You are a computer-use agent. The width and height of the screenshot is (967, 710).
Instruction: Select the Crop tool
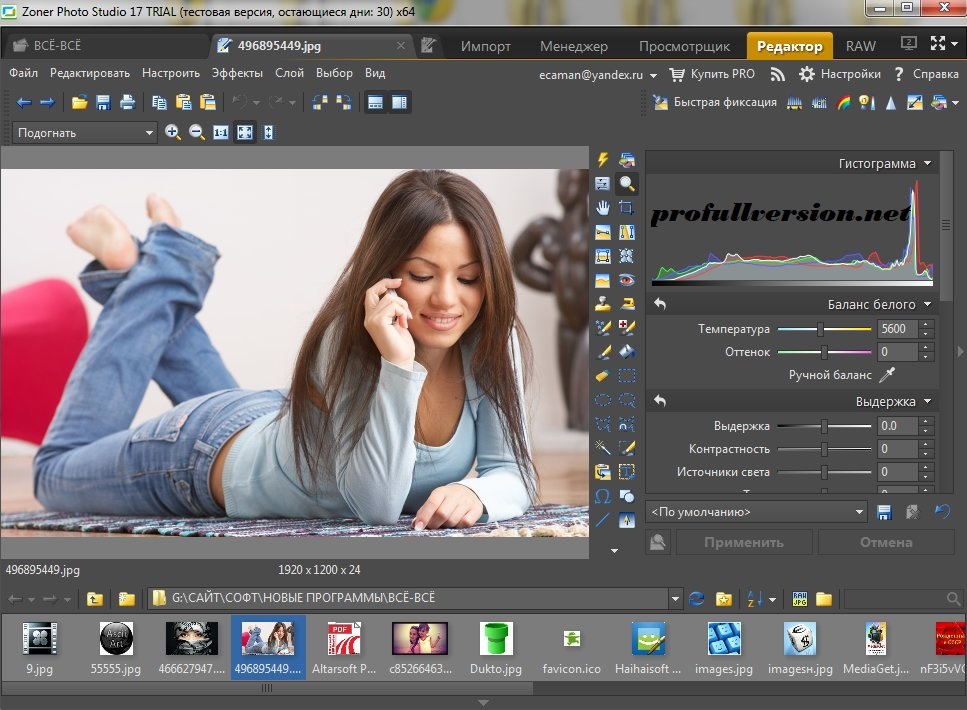coord(628,207)
